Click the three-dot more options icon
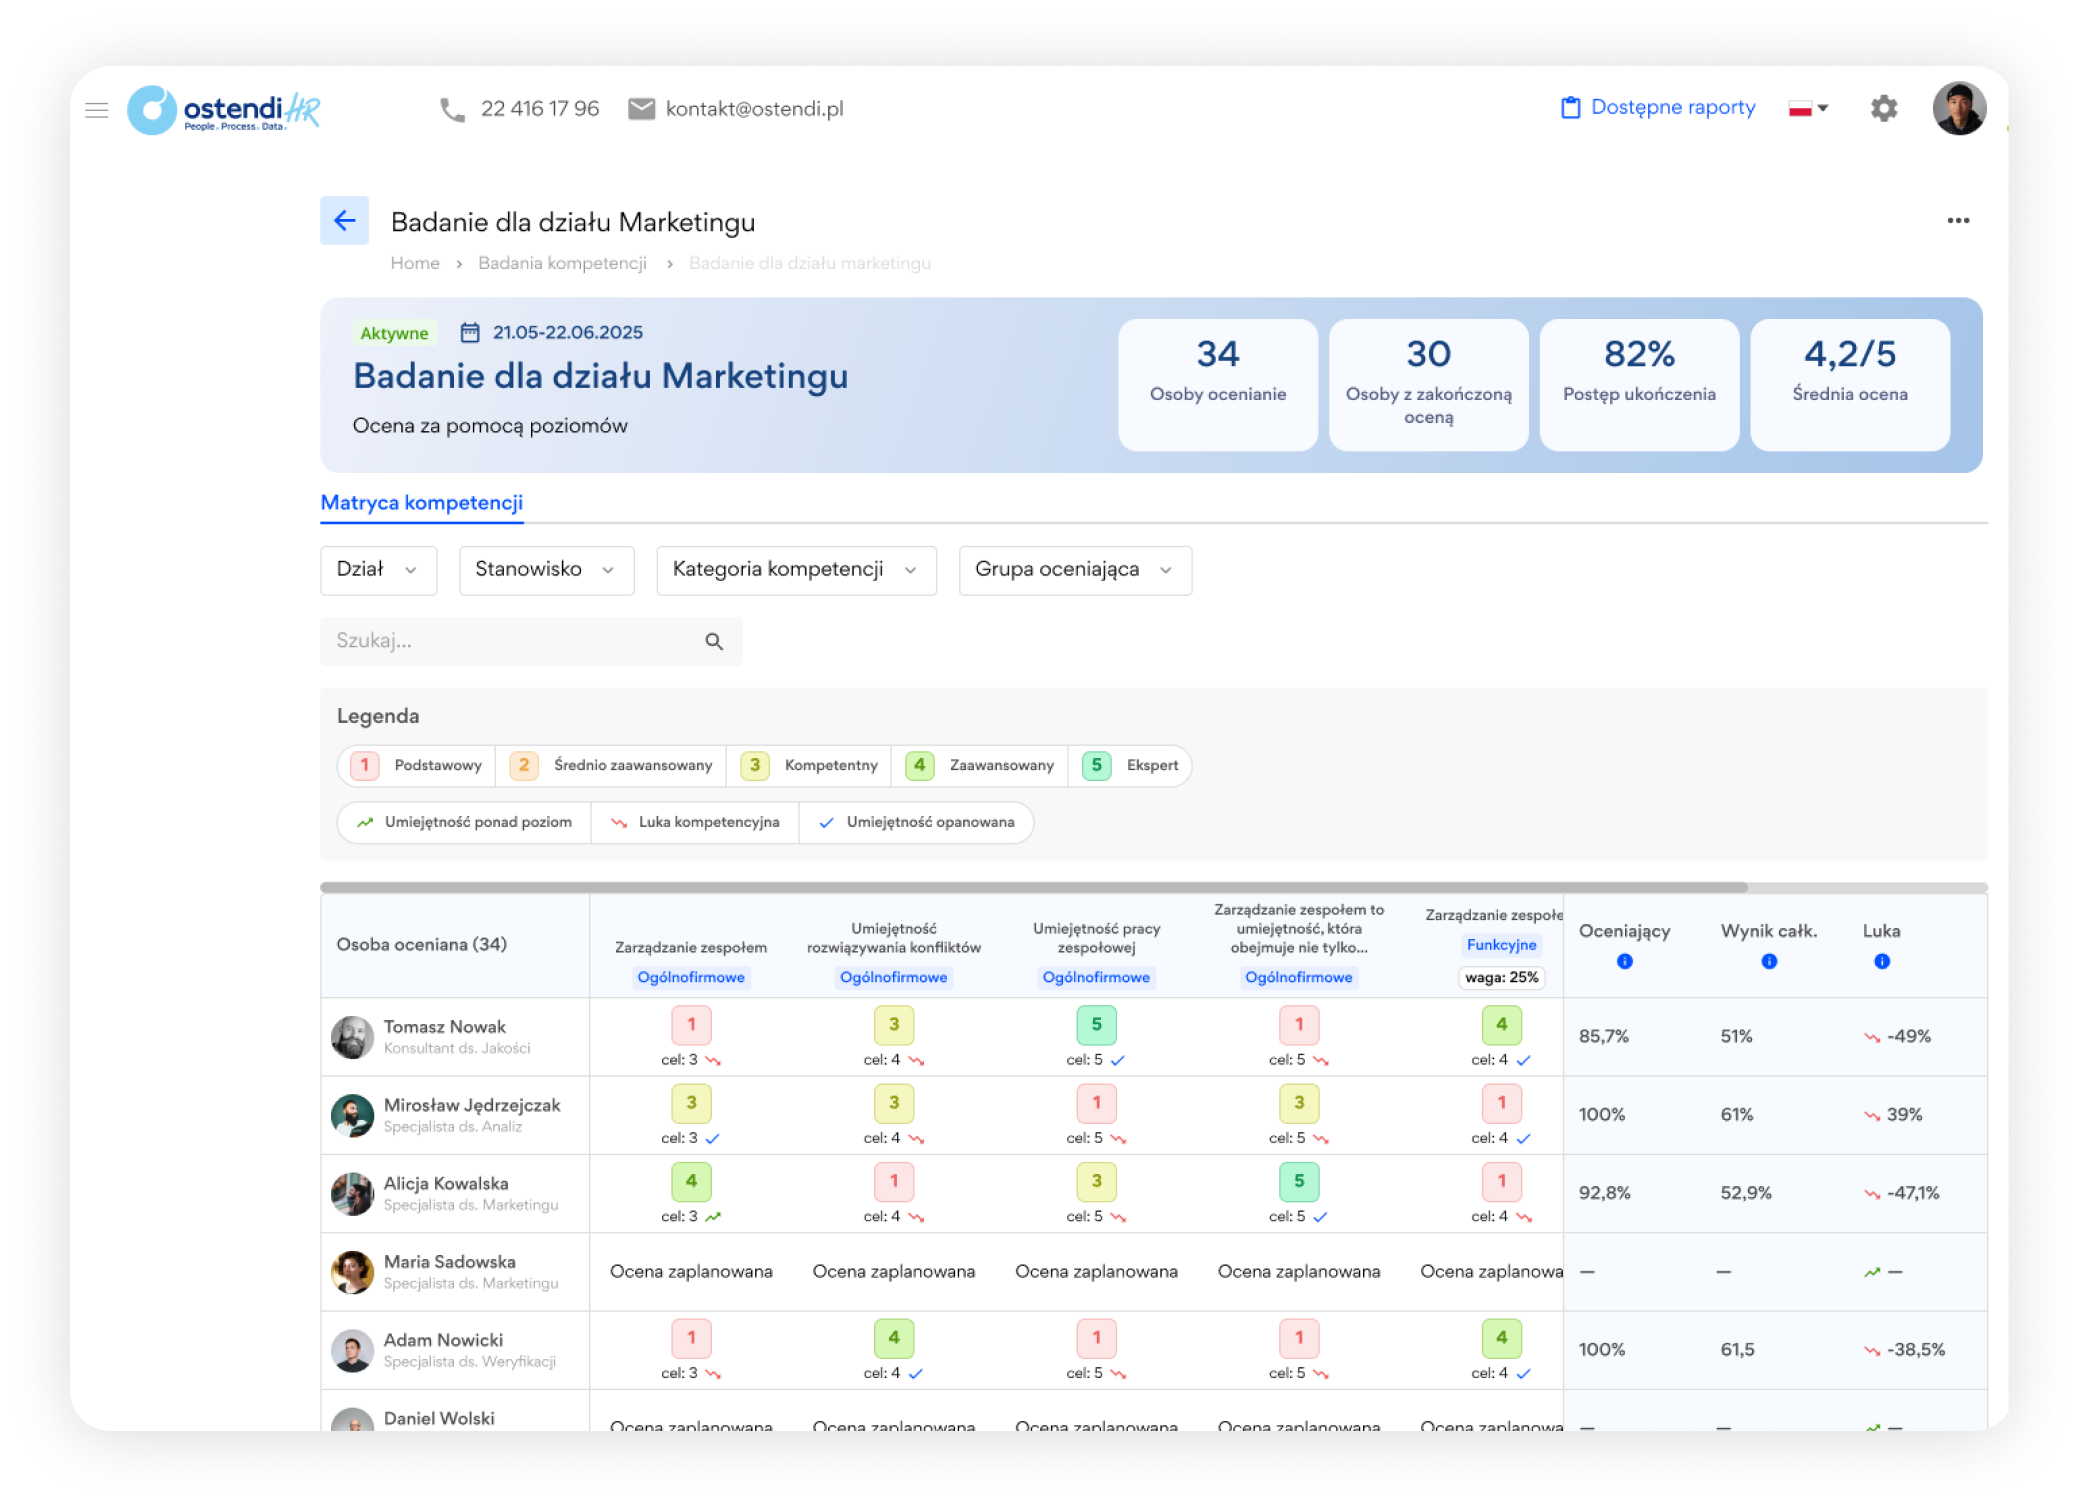 [x=1957, y=221]
